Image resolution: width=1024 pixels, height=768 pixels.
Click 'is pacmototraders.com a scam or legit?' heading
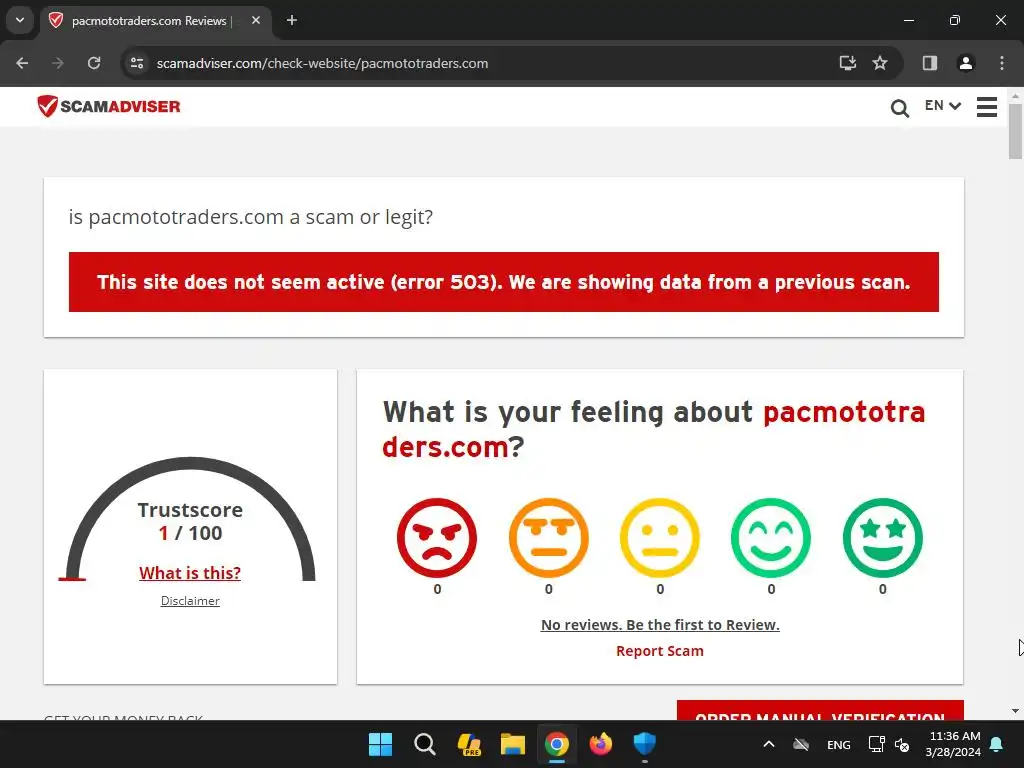[251, 216]
